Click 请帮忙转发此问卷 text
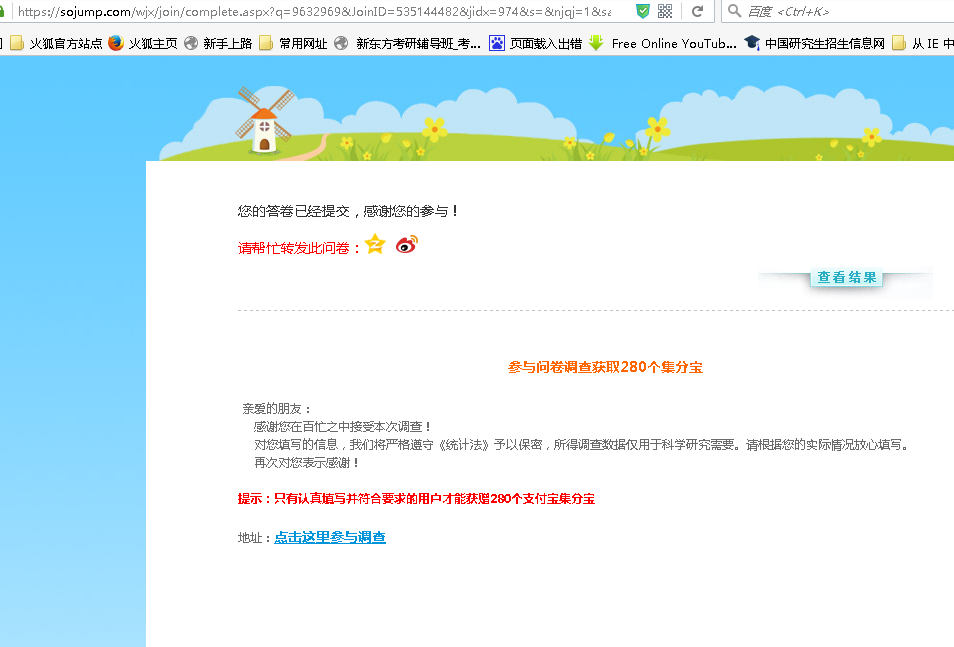 (x=298, y=248)
